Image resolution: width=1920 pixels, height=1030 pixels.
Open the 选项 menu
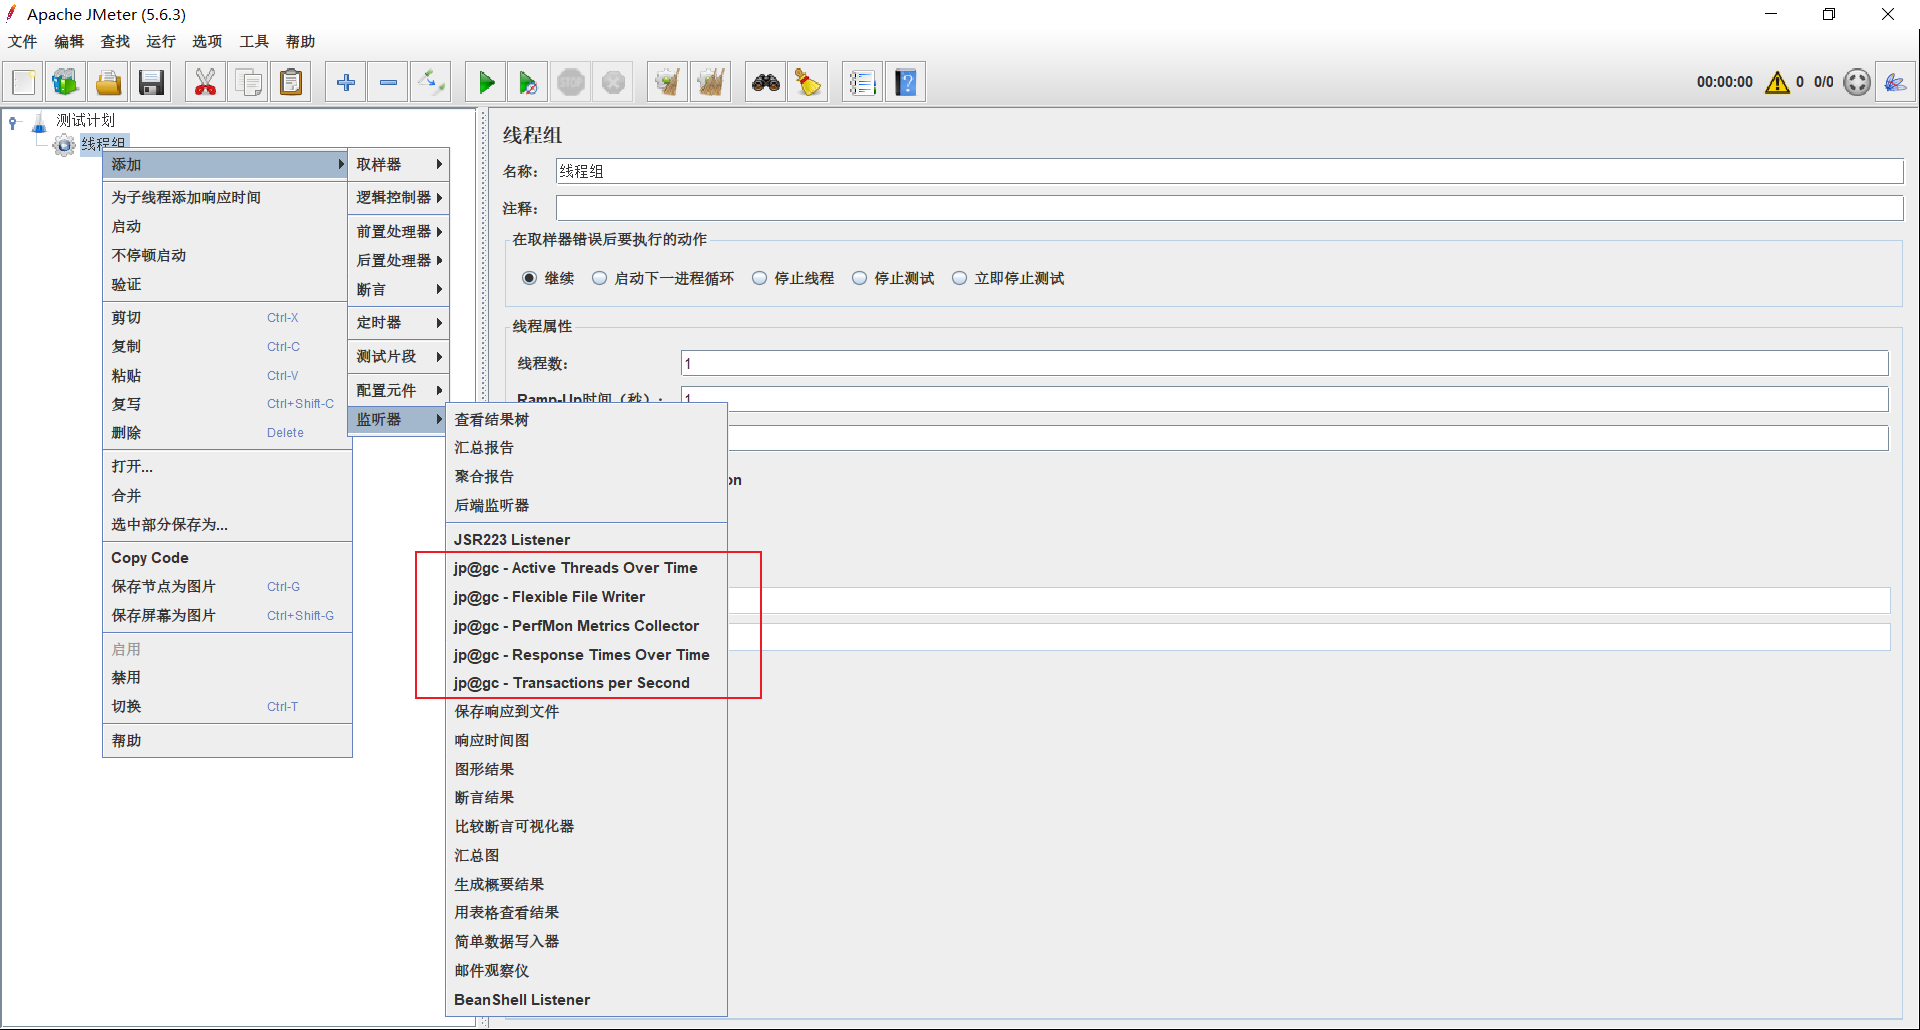coord(207,41)
